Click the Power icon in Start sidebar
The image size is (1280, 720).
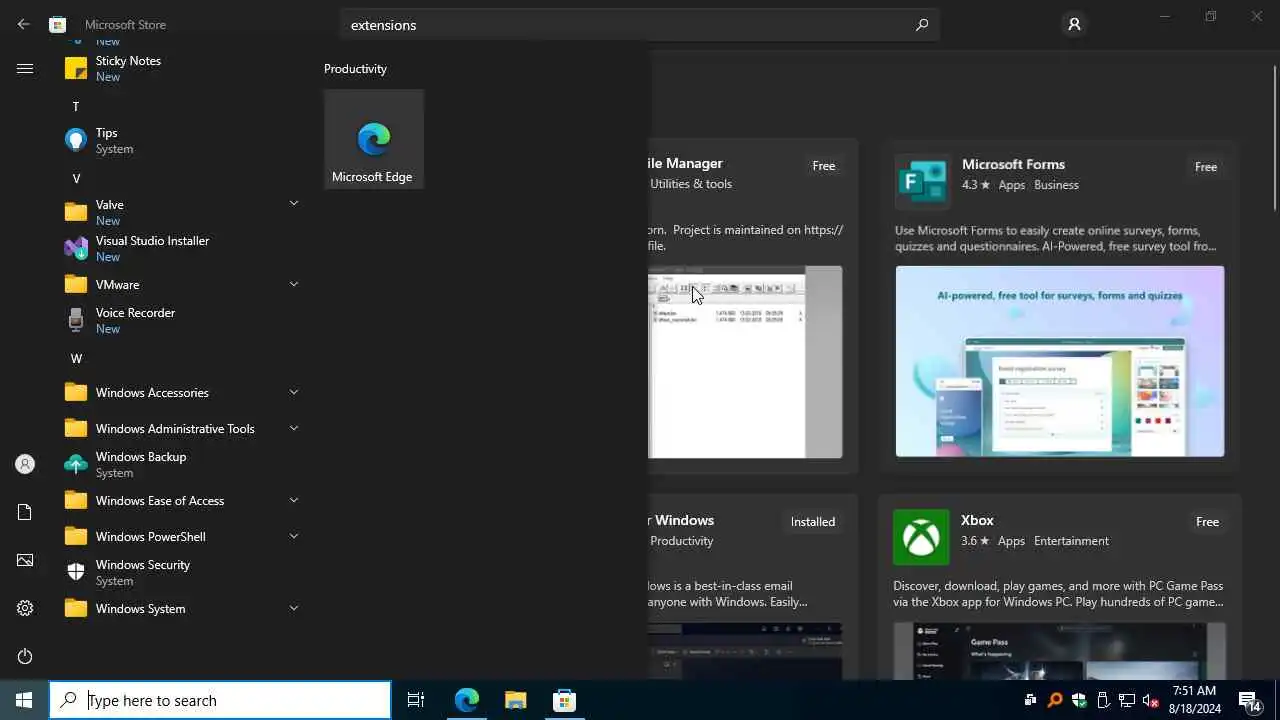tap(25, 656)
